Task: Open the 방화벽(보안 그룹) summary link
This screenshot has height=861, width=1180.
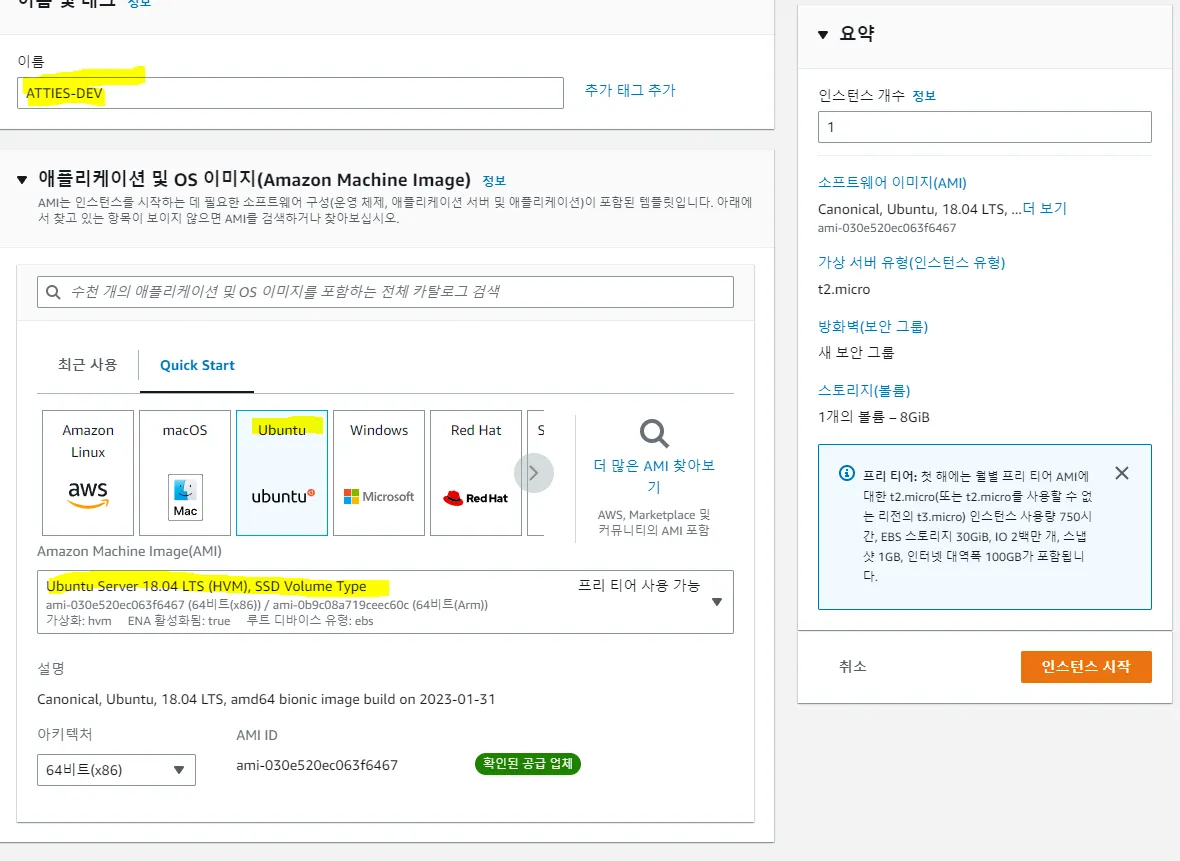Action: coord(873,327)
